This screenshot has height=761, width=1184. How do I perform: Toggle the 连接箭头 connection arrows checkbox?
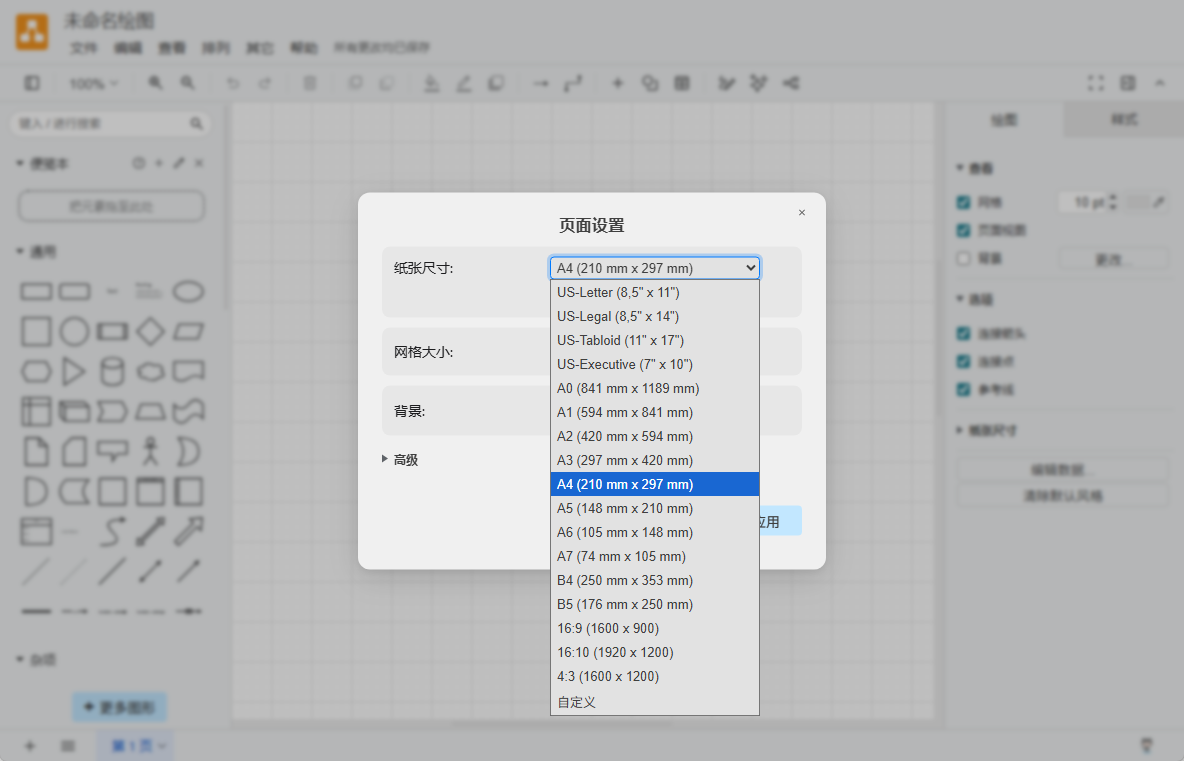point(964,333)
